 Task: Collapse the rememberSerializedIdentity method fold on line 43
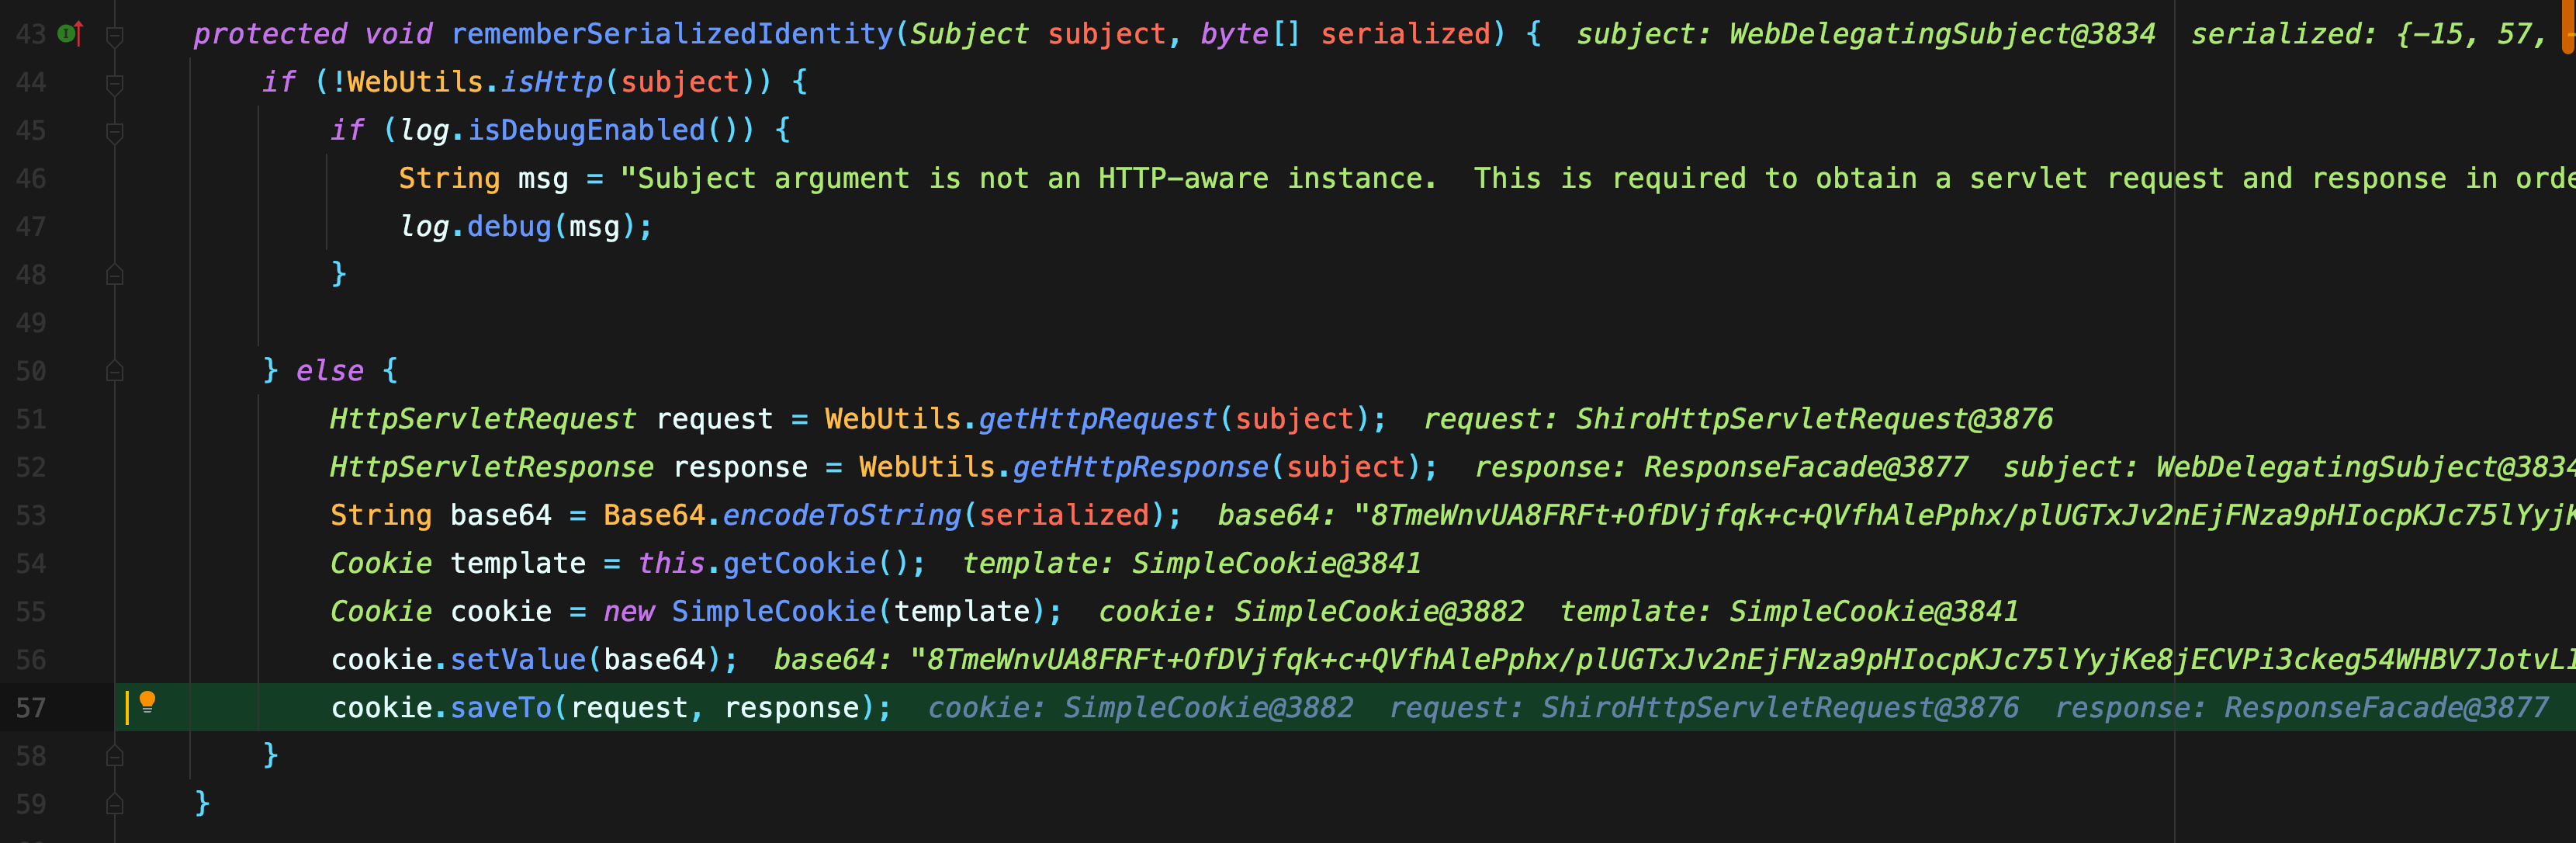115,35
